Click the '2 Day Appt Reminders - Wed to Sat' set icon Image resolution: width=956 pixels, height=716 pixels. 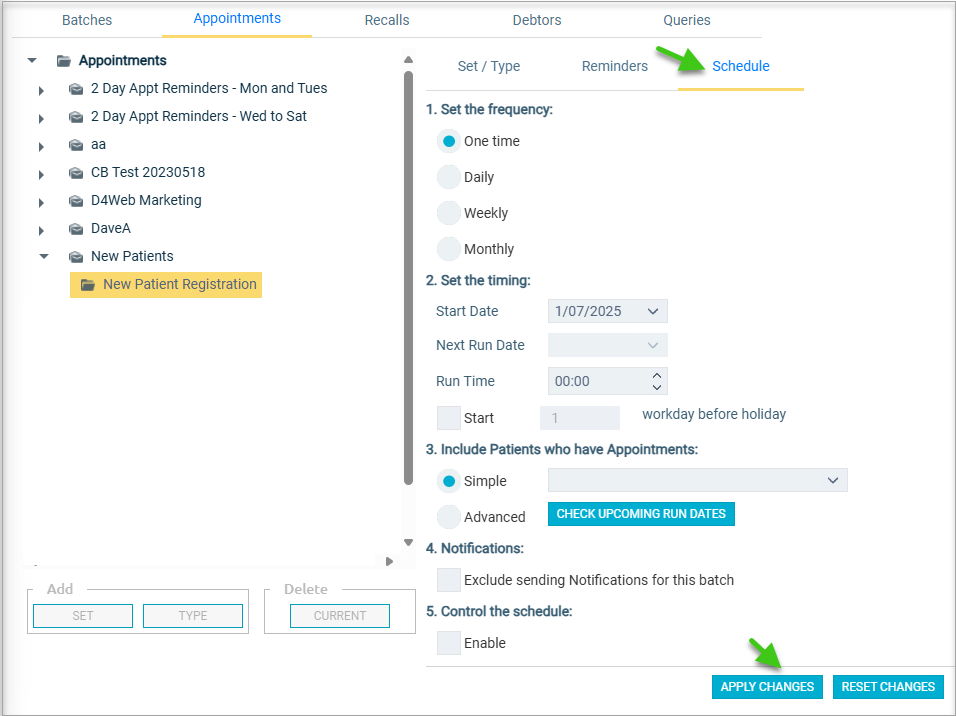(x=76, y=116)
